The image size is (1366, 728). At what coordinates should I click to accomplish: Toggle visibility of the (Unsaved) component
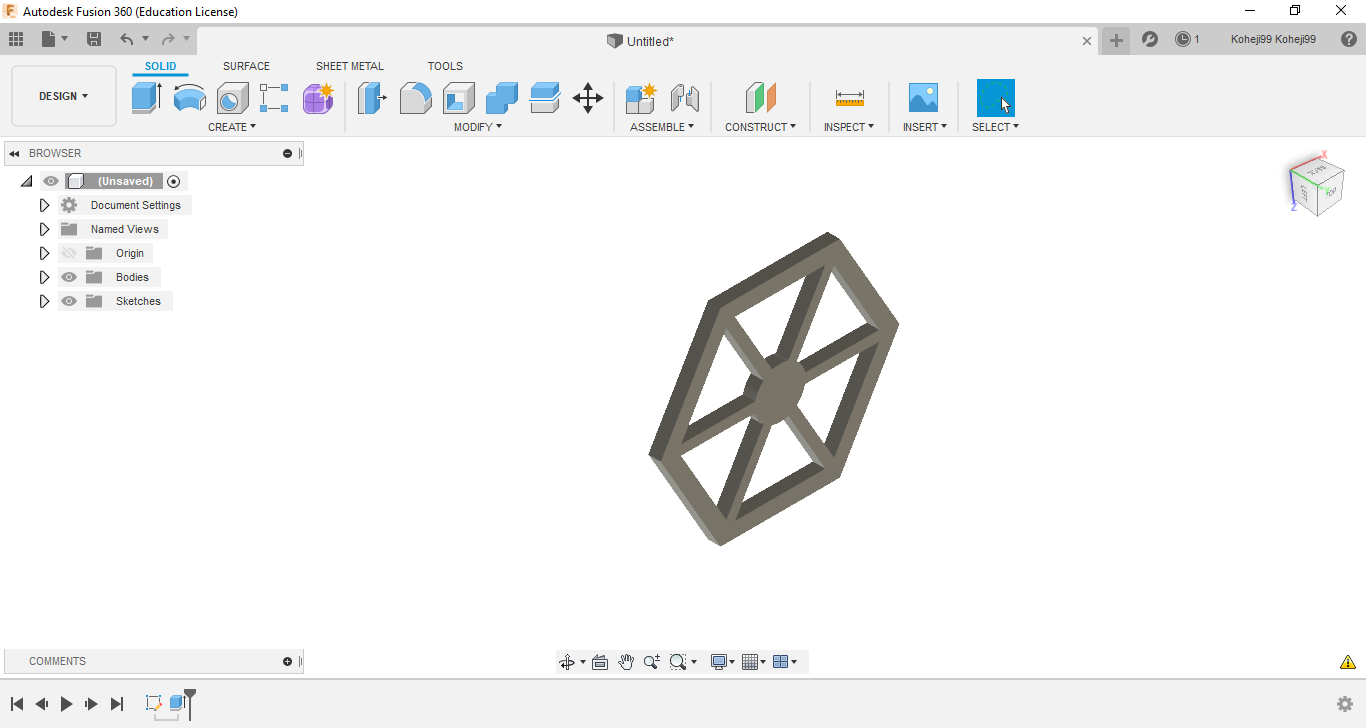click(51, 181)
